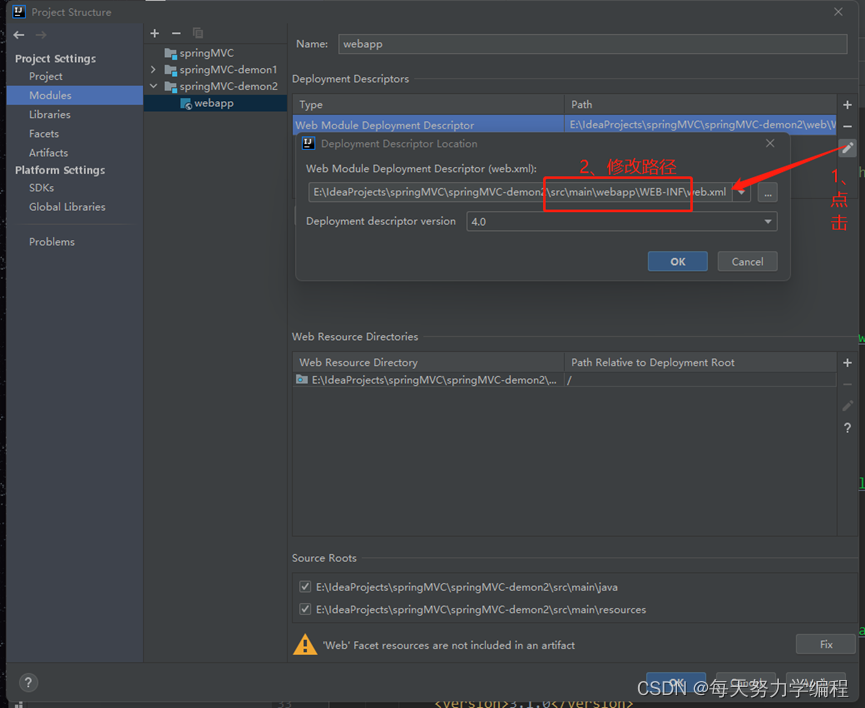Open the Artifacts settings page

49,152
